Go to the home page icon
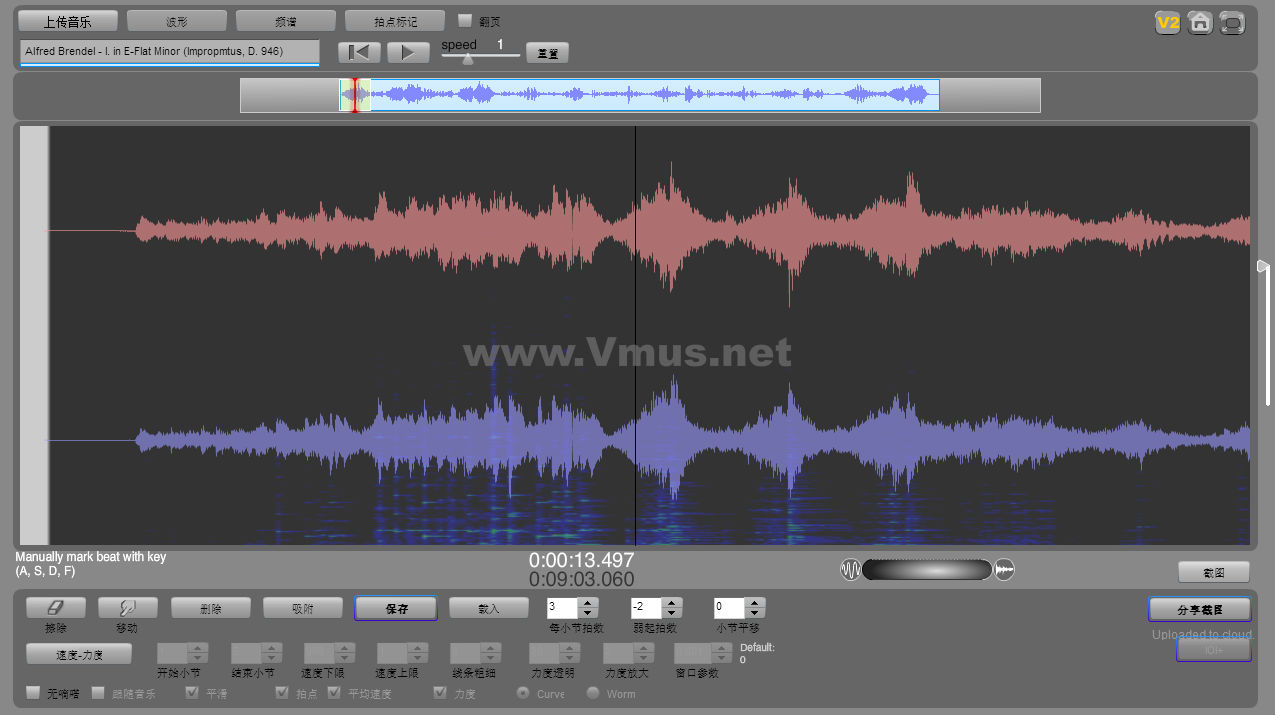The height and width of the screenshot is (715, 1275). (1200, 23)
